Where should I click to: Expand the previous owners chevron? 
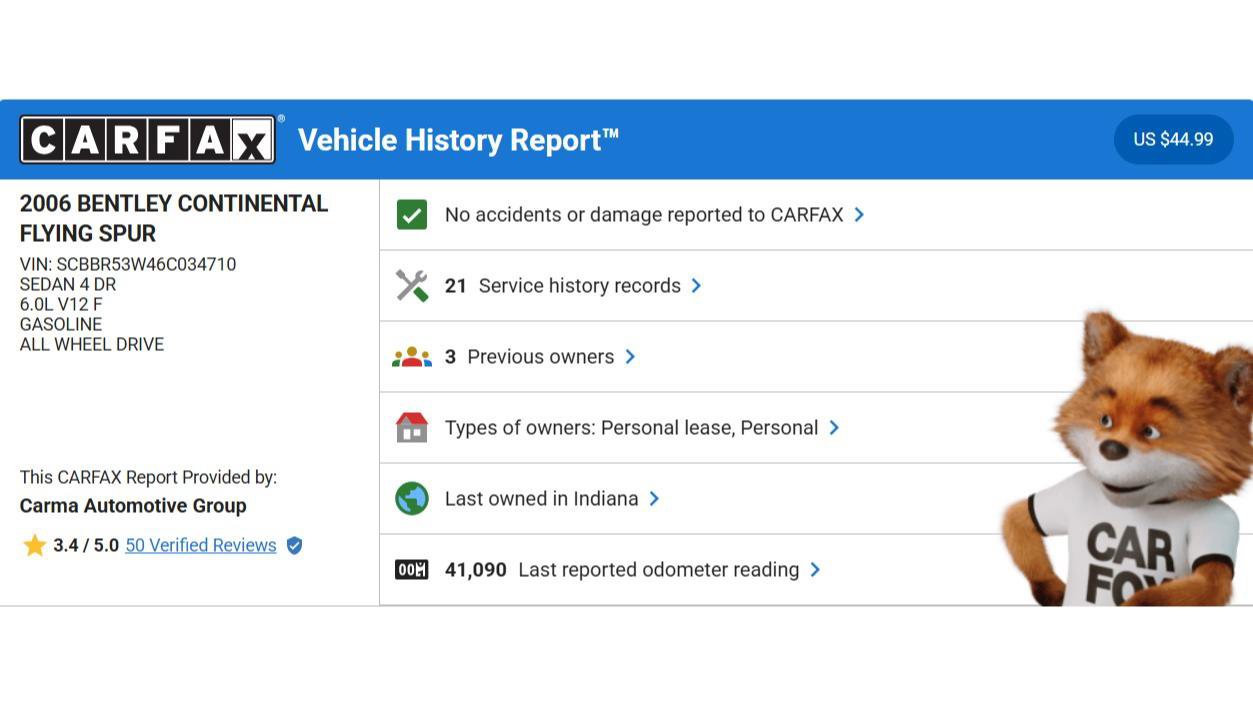[630, 357]
